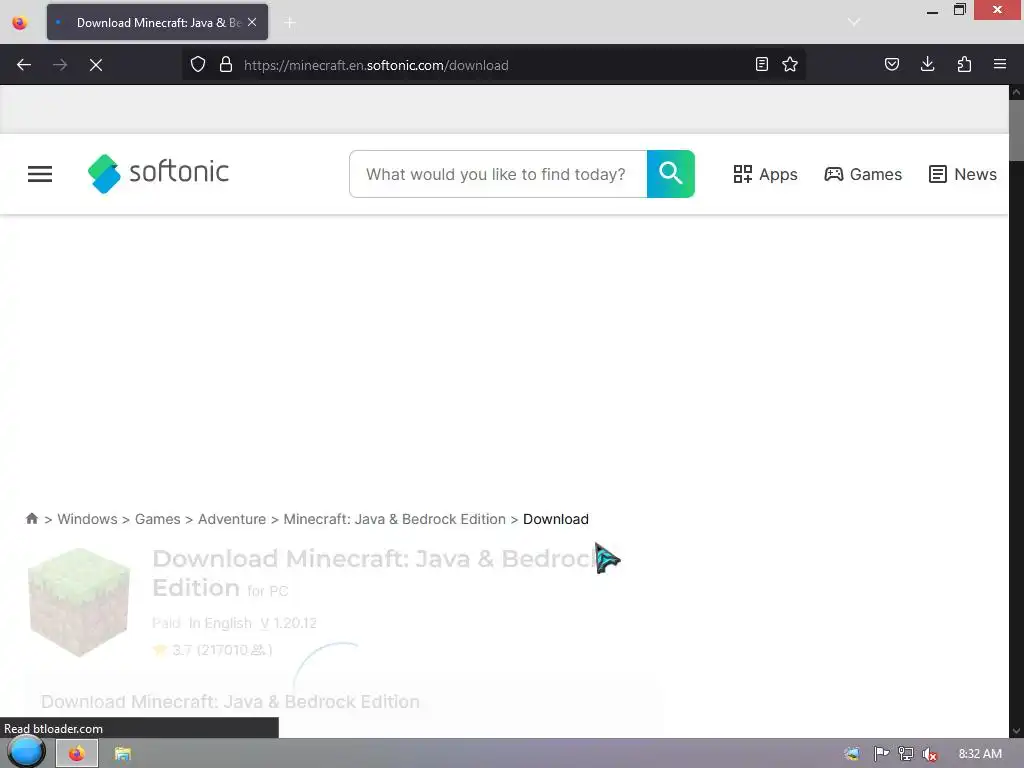
Task: Open the Firefox downloads panel
Action: click(928, 64)
